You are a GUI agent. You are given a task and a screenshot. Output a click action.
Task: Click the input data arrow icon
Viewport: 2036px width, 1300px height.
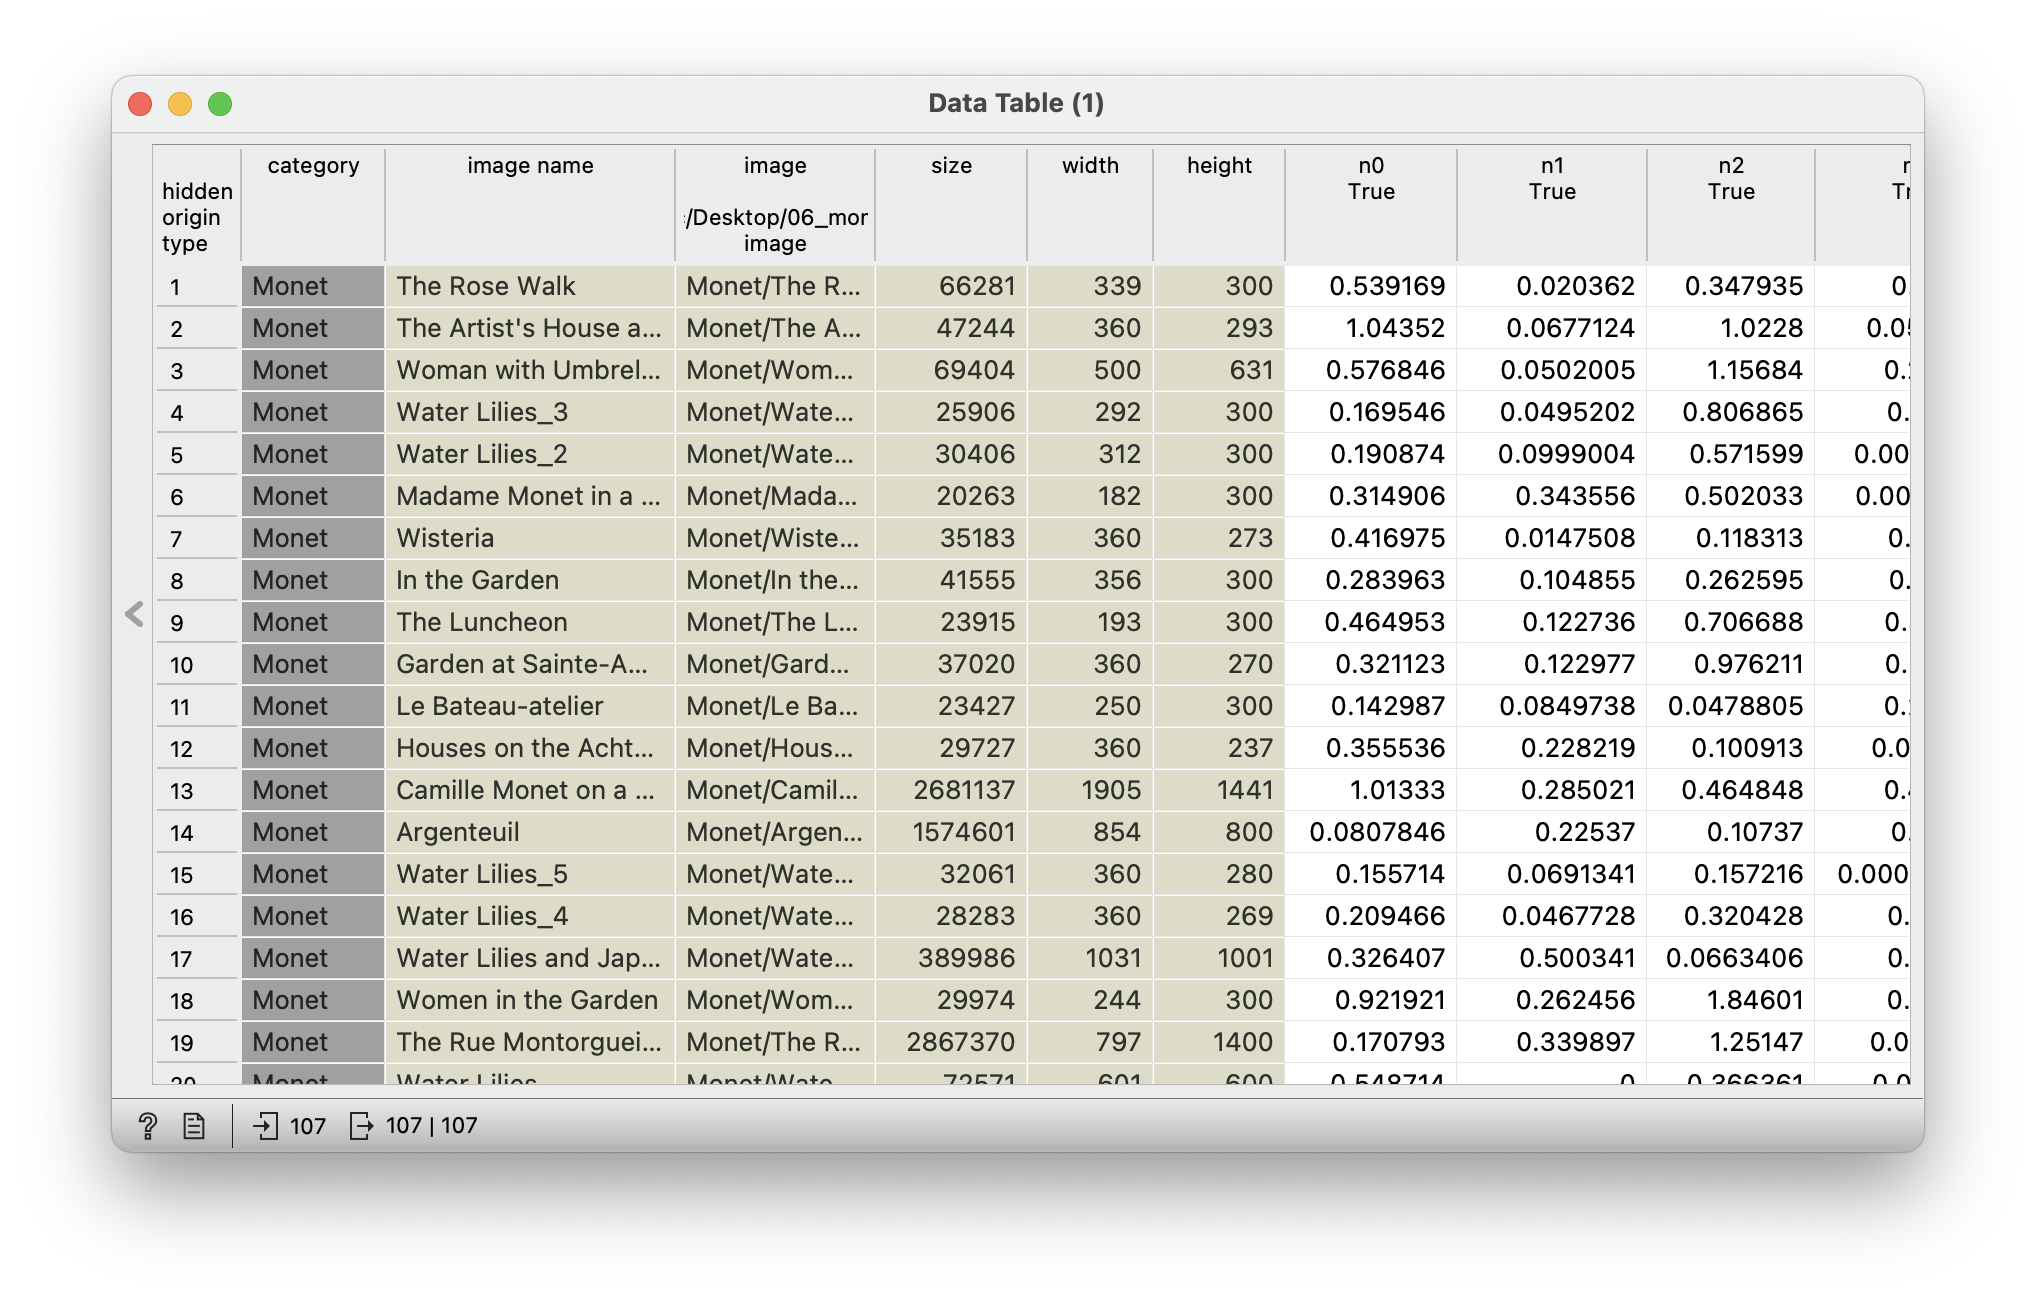coord(265,1126)
